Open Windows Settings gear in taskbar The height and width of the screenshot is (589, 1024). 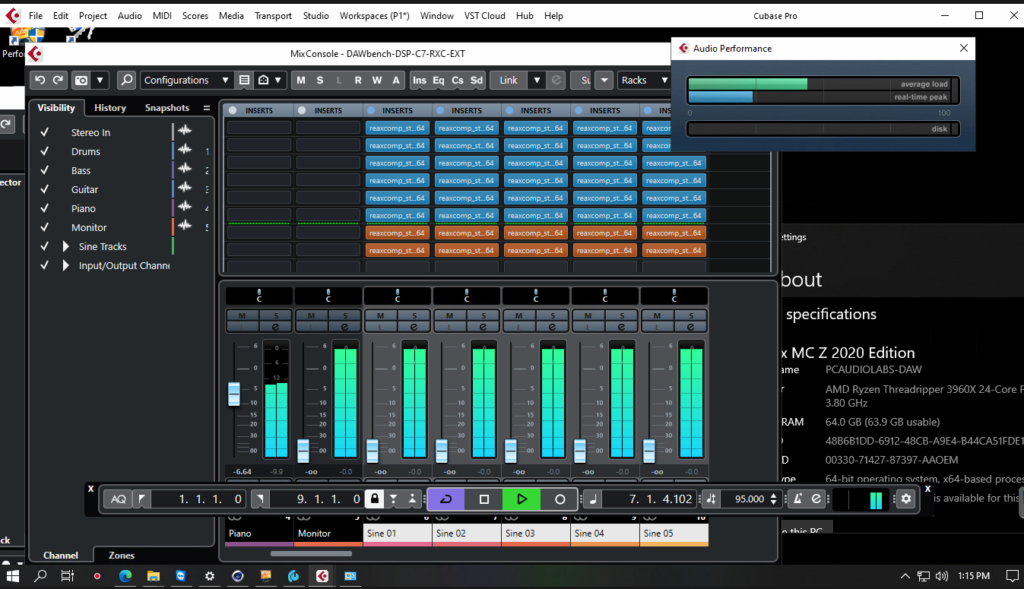pos(210,576)
